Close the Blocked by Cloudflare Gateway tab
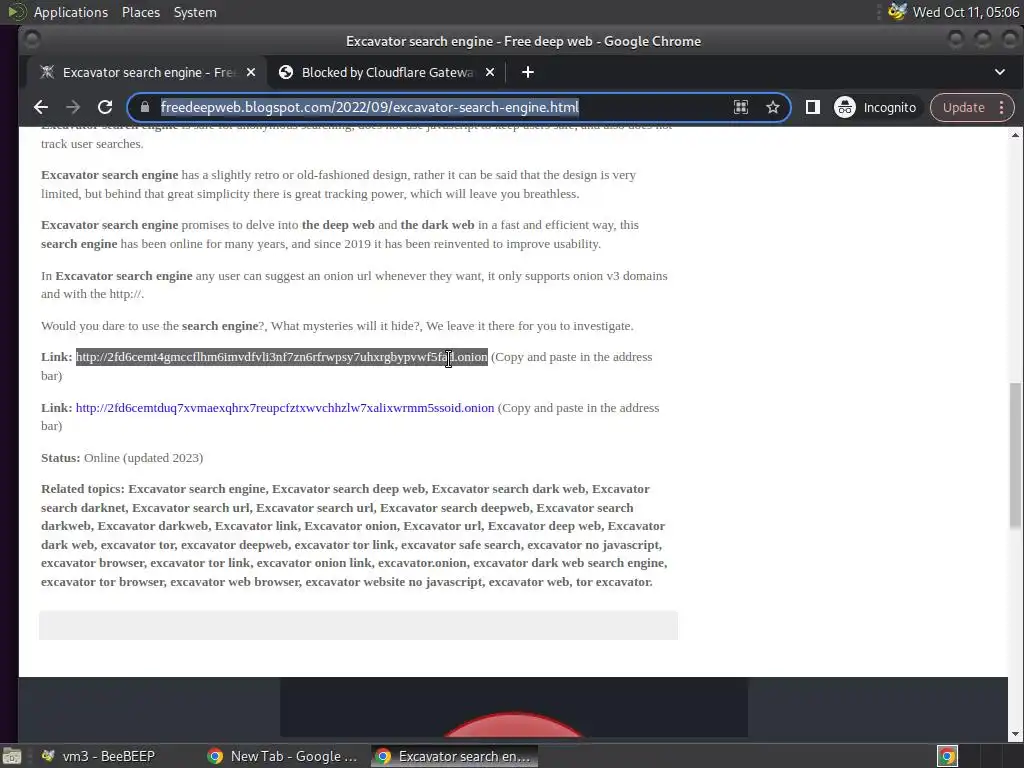1024x768 pixels. coord(490,72)
